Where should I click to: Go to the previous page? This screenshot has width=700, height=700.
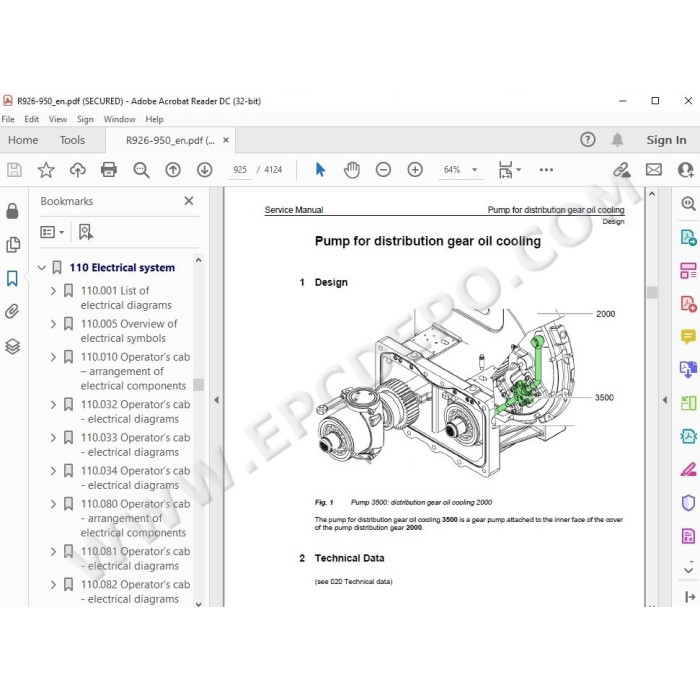tap(173, 170)
